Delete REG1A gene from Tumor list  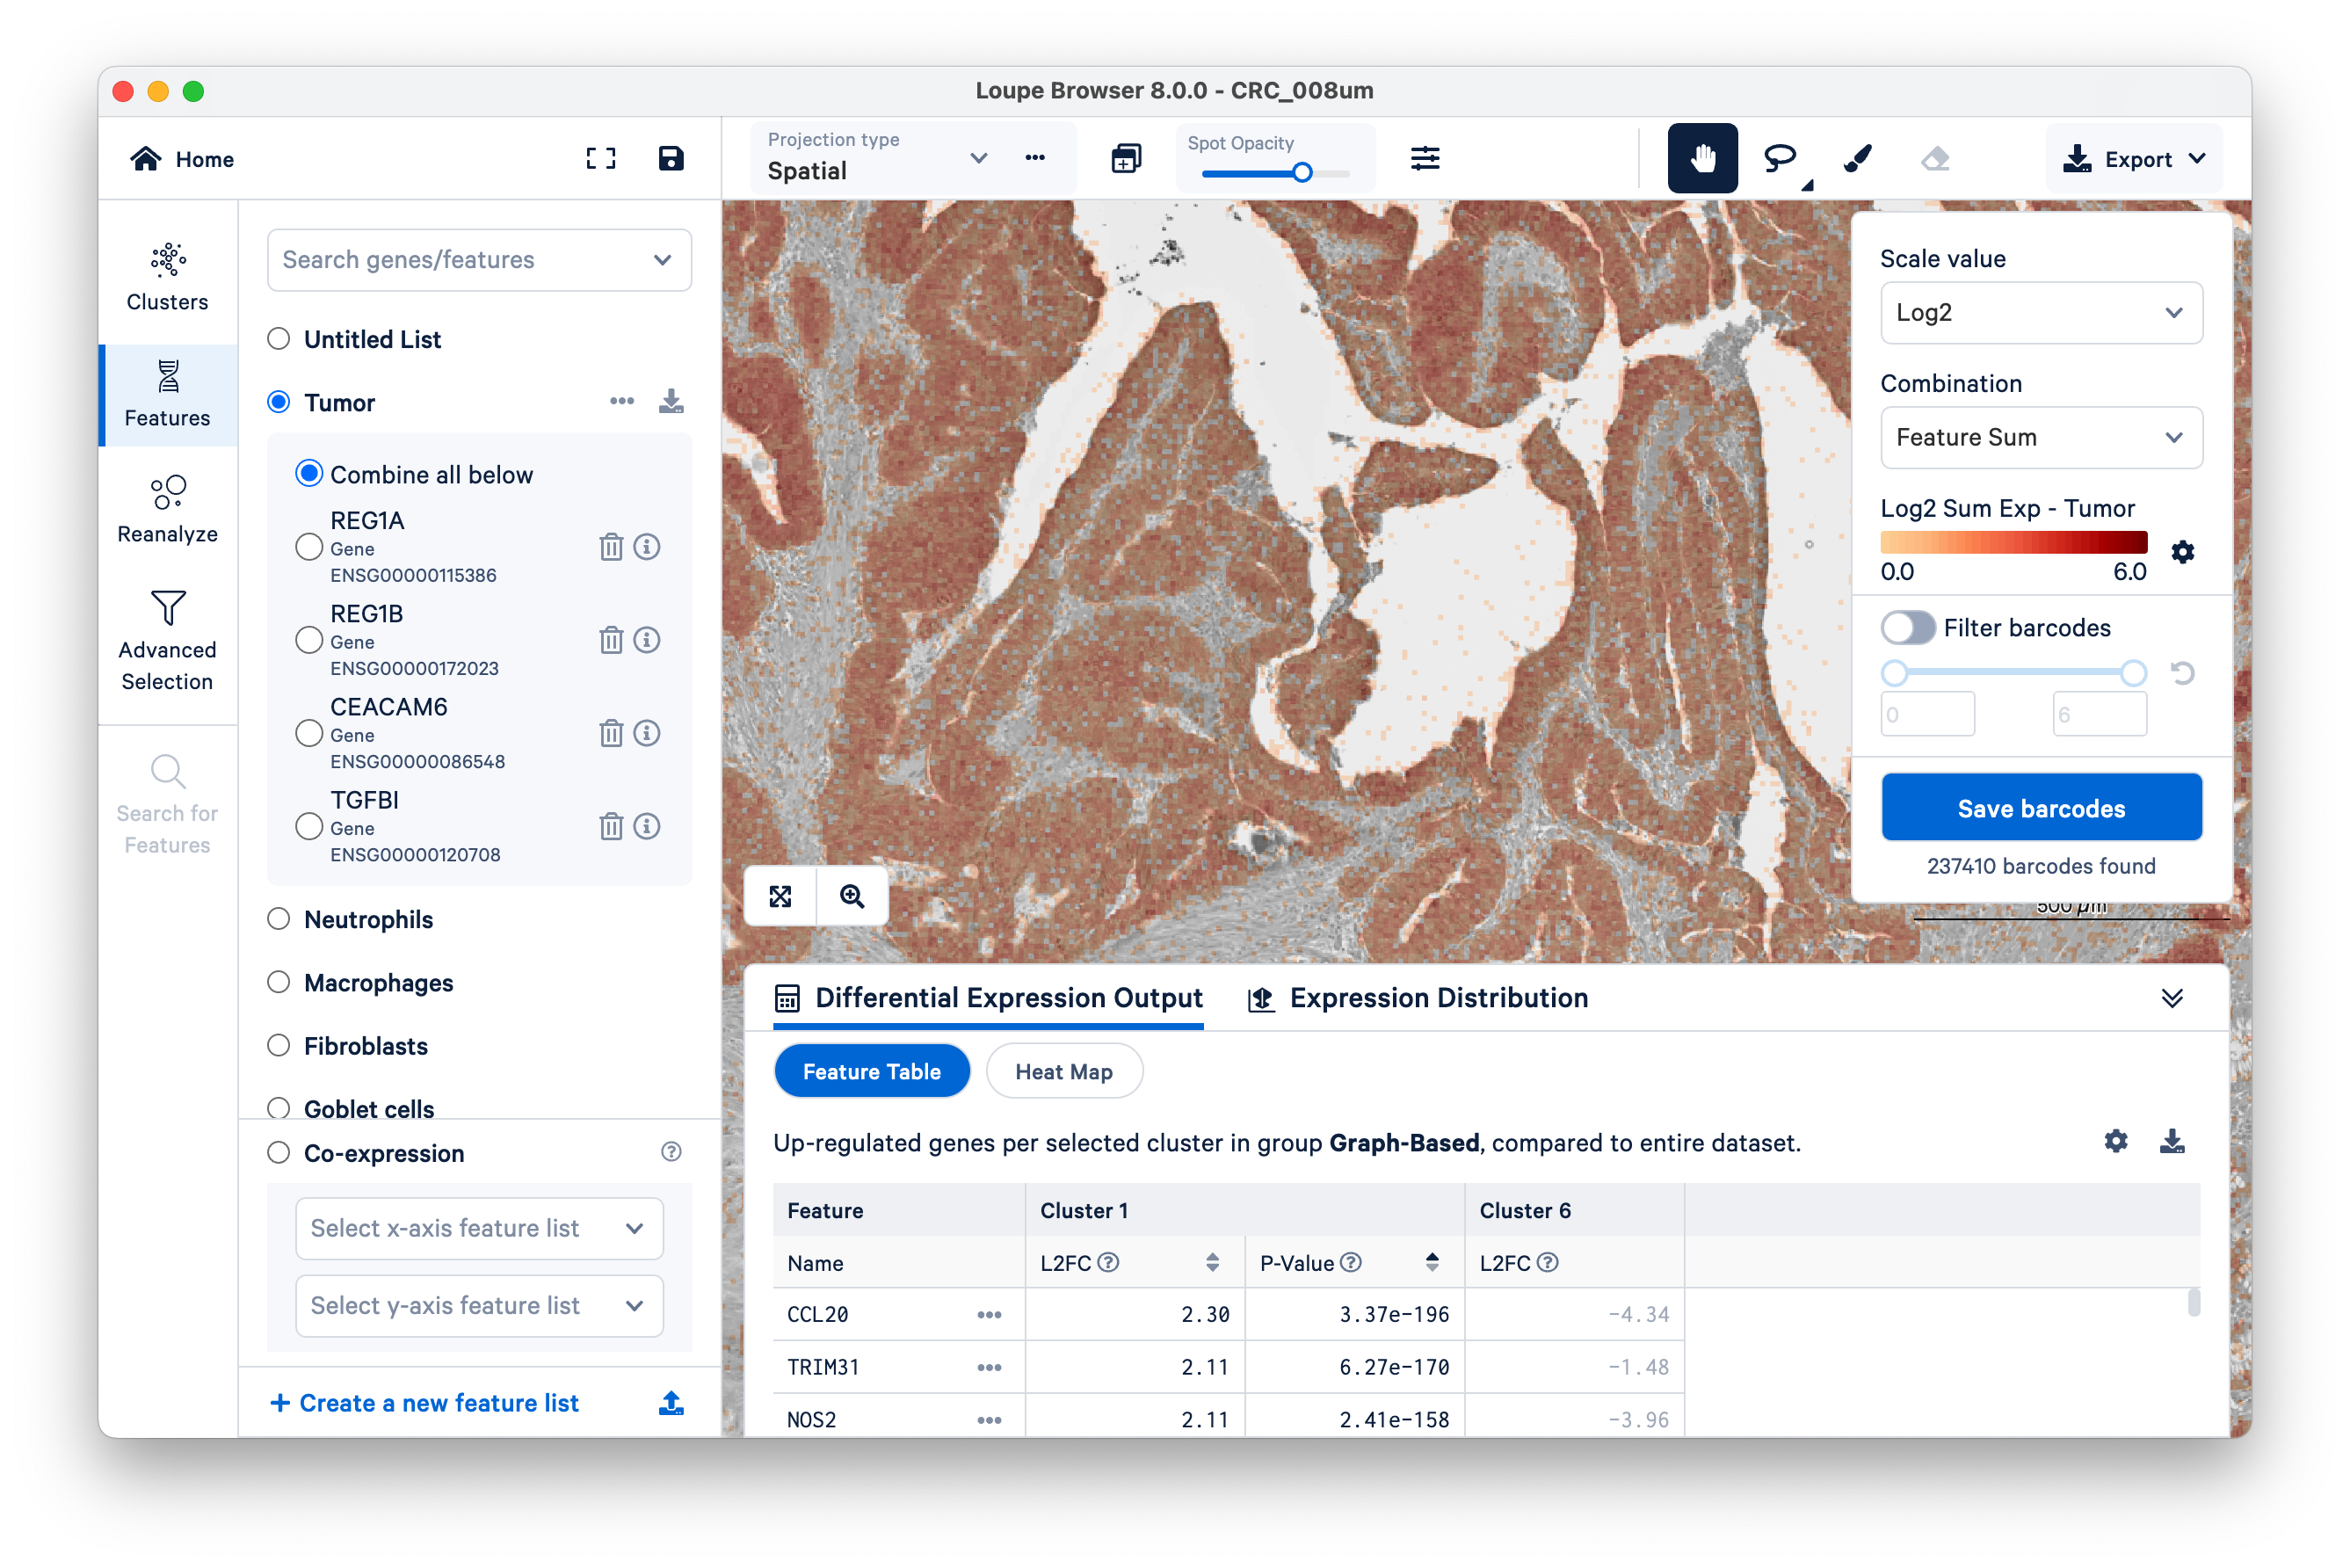pyautogui.click(x=611, y=547)
